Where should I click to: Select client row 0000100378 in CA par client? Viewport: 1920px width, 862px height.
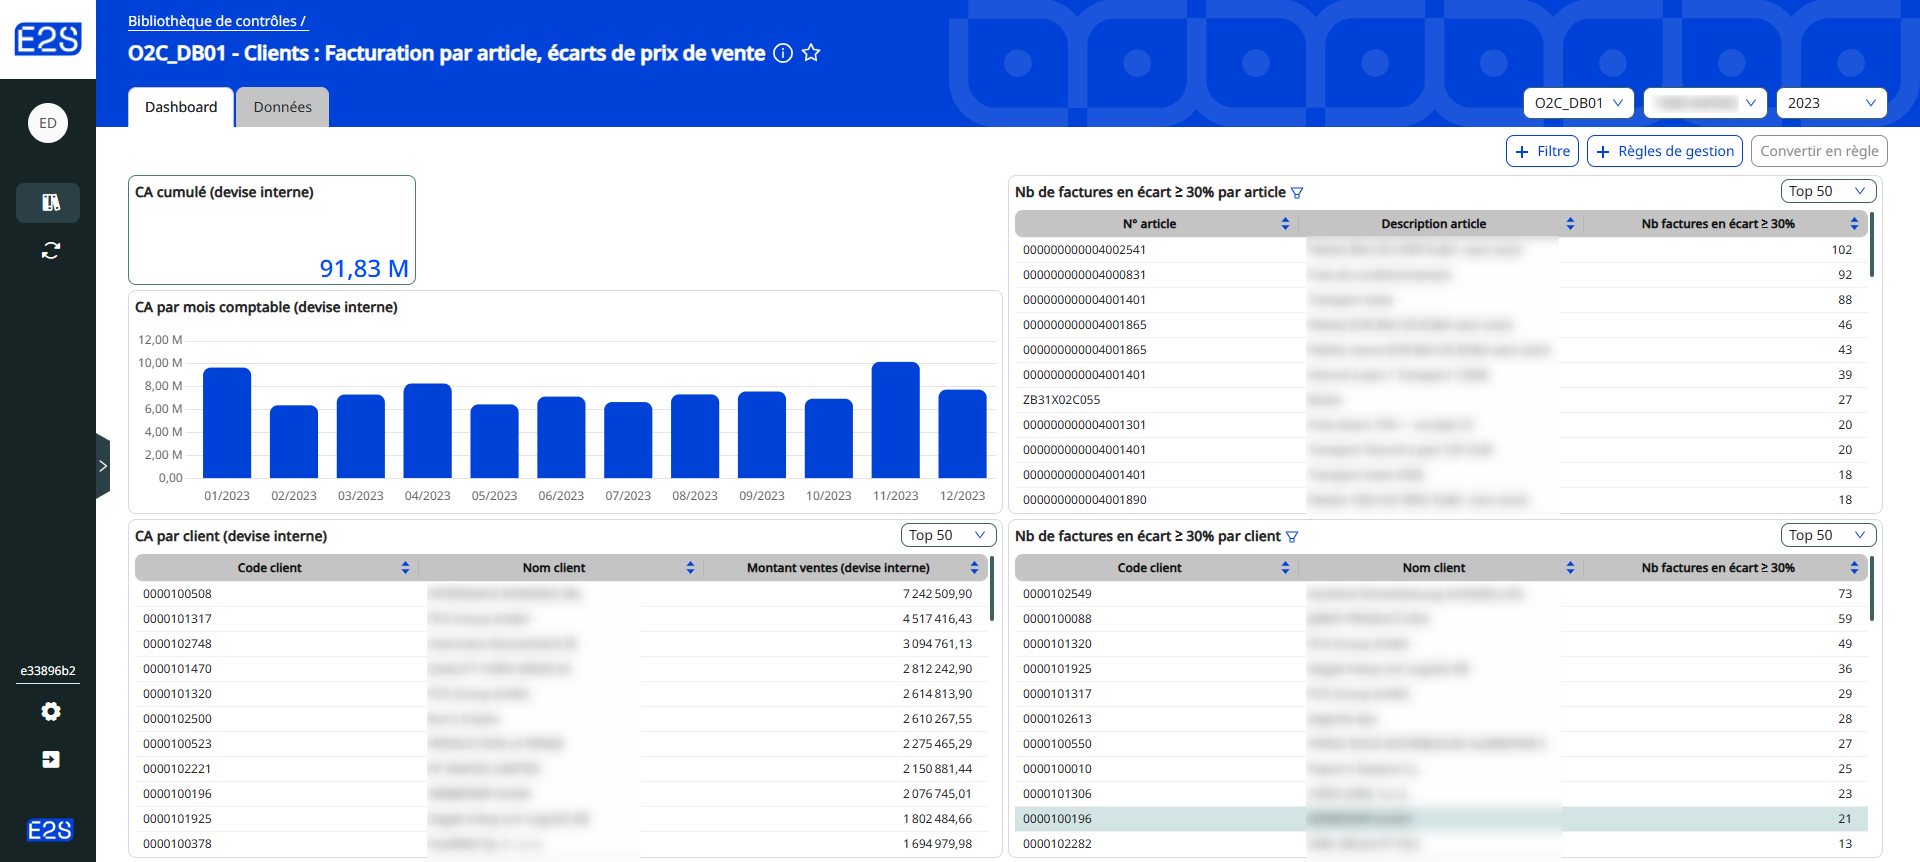(x=561, y=844)
